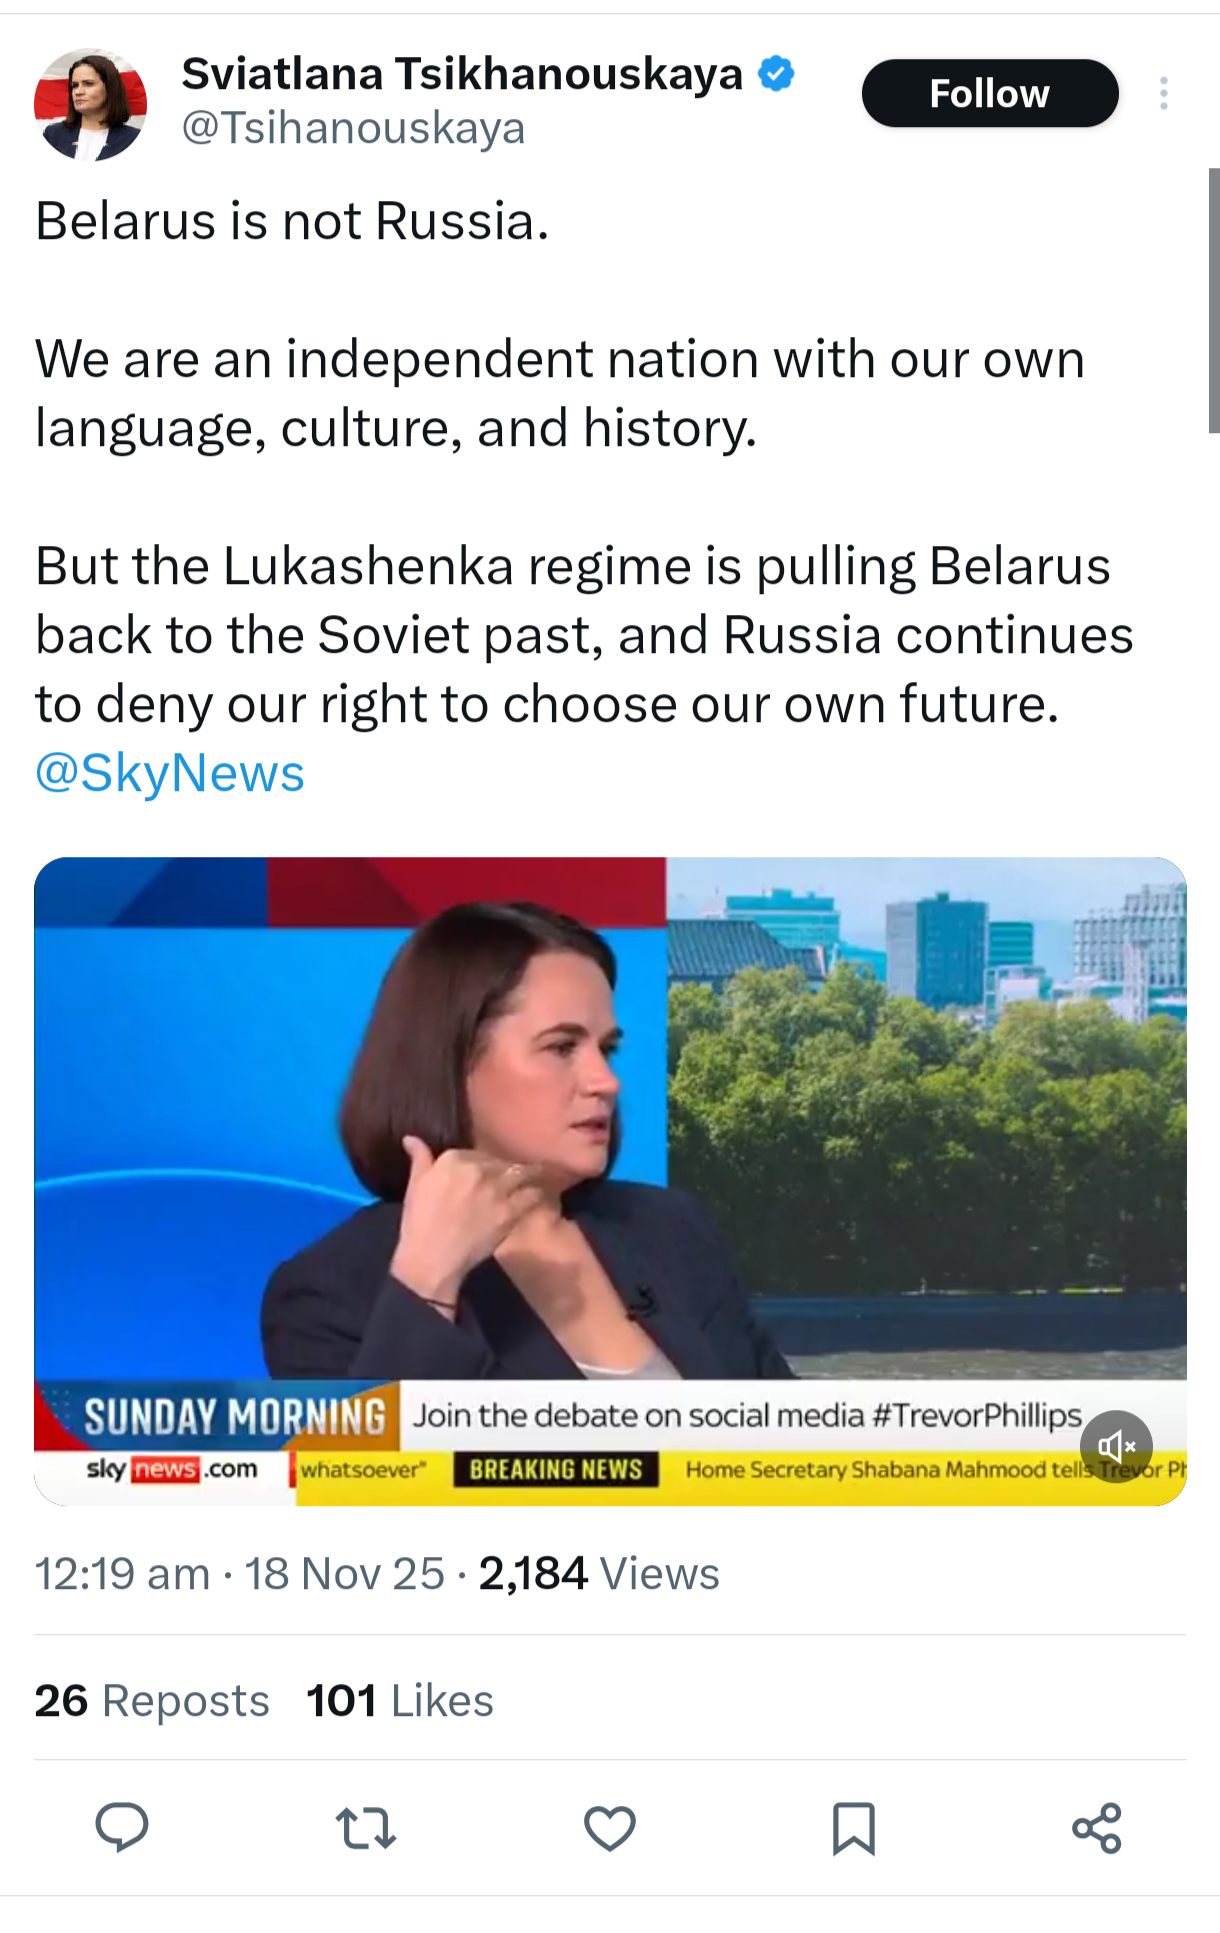The width and height of the screenshot is (1220, 1933).
Task: Open the three-dot more options menu
Action: [x=1163, y=94]
